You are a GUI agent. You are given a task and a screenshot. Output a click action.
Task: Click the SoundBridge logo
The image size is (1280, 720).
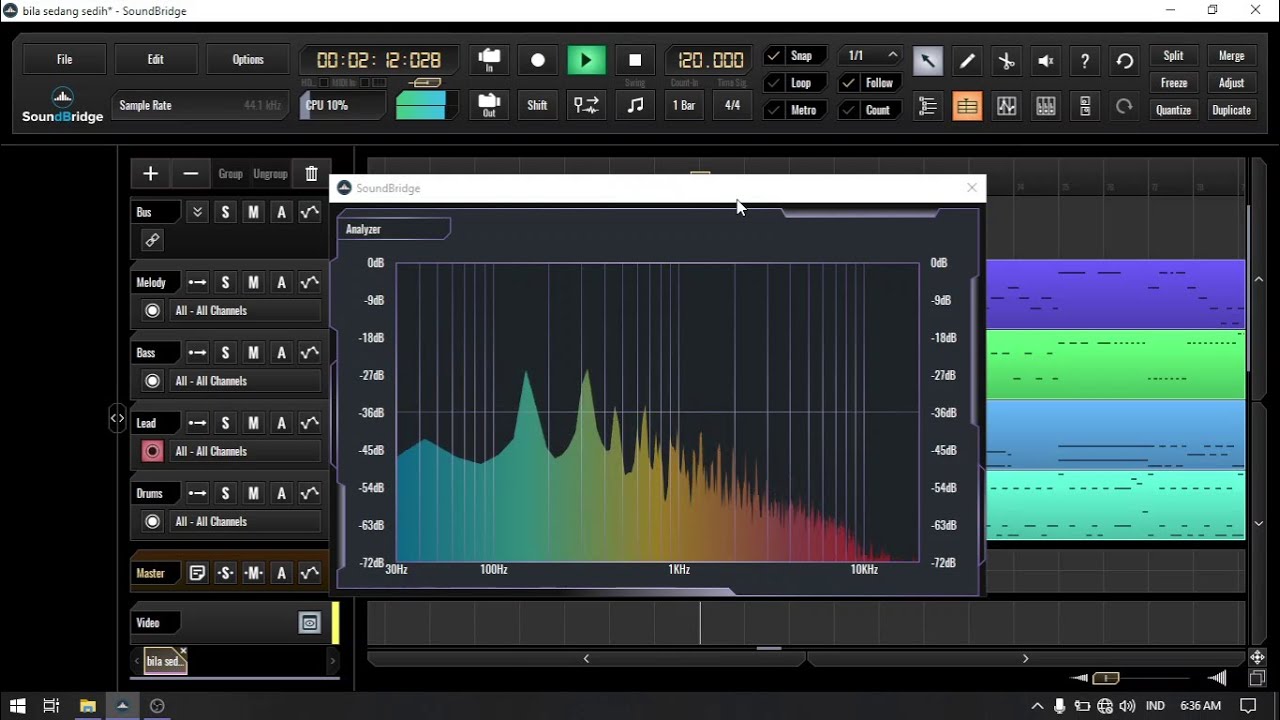62,105
